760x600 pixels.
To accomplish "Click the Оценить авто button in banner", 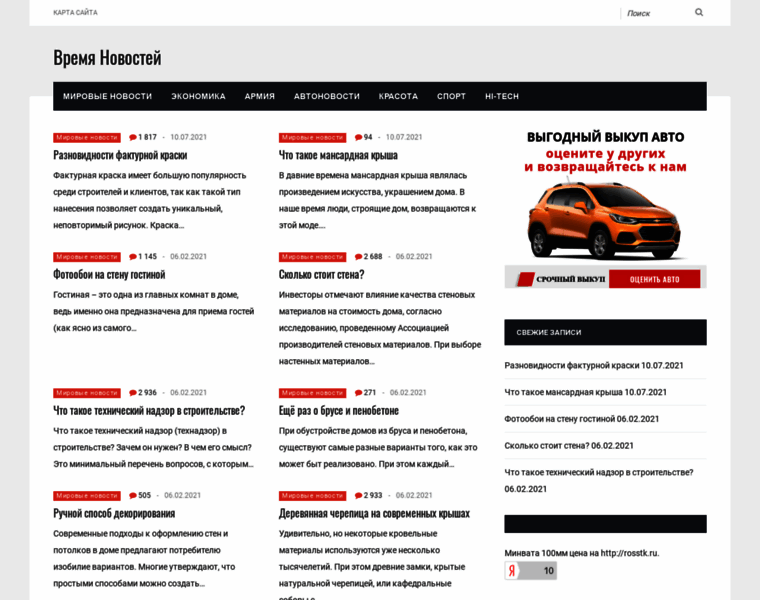I will pyautogui.click(x=655, y=279).
